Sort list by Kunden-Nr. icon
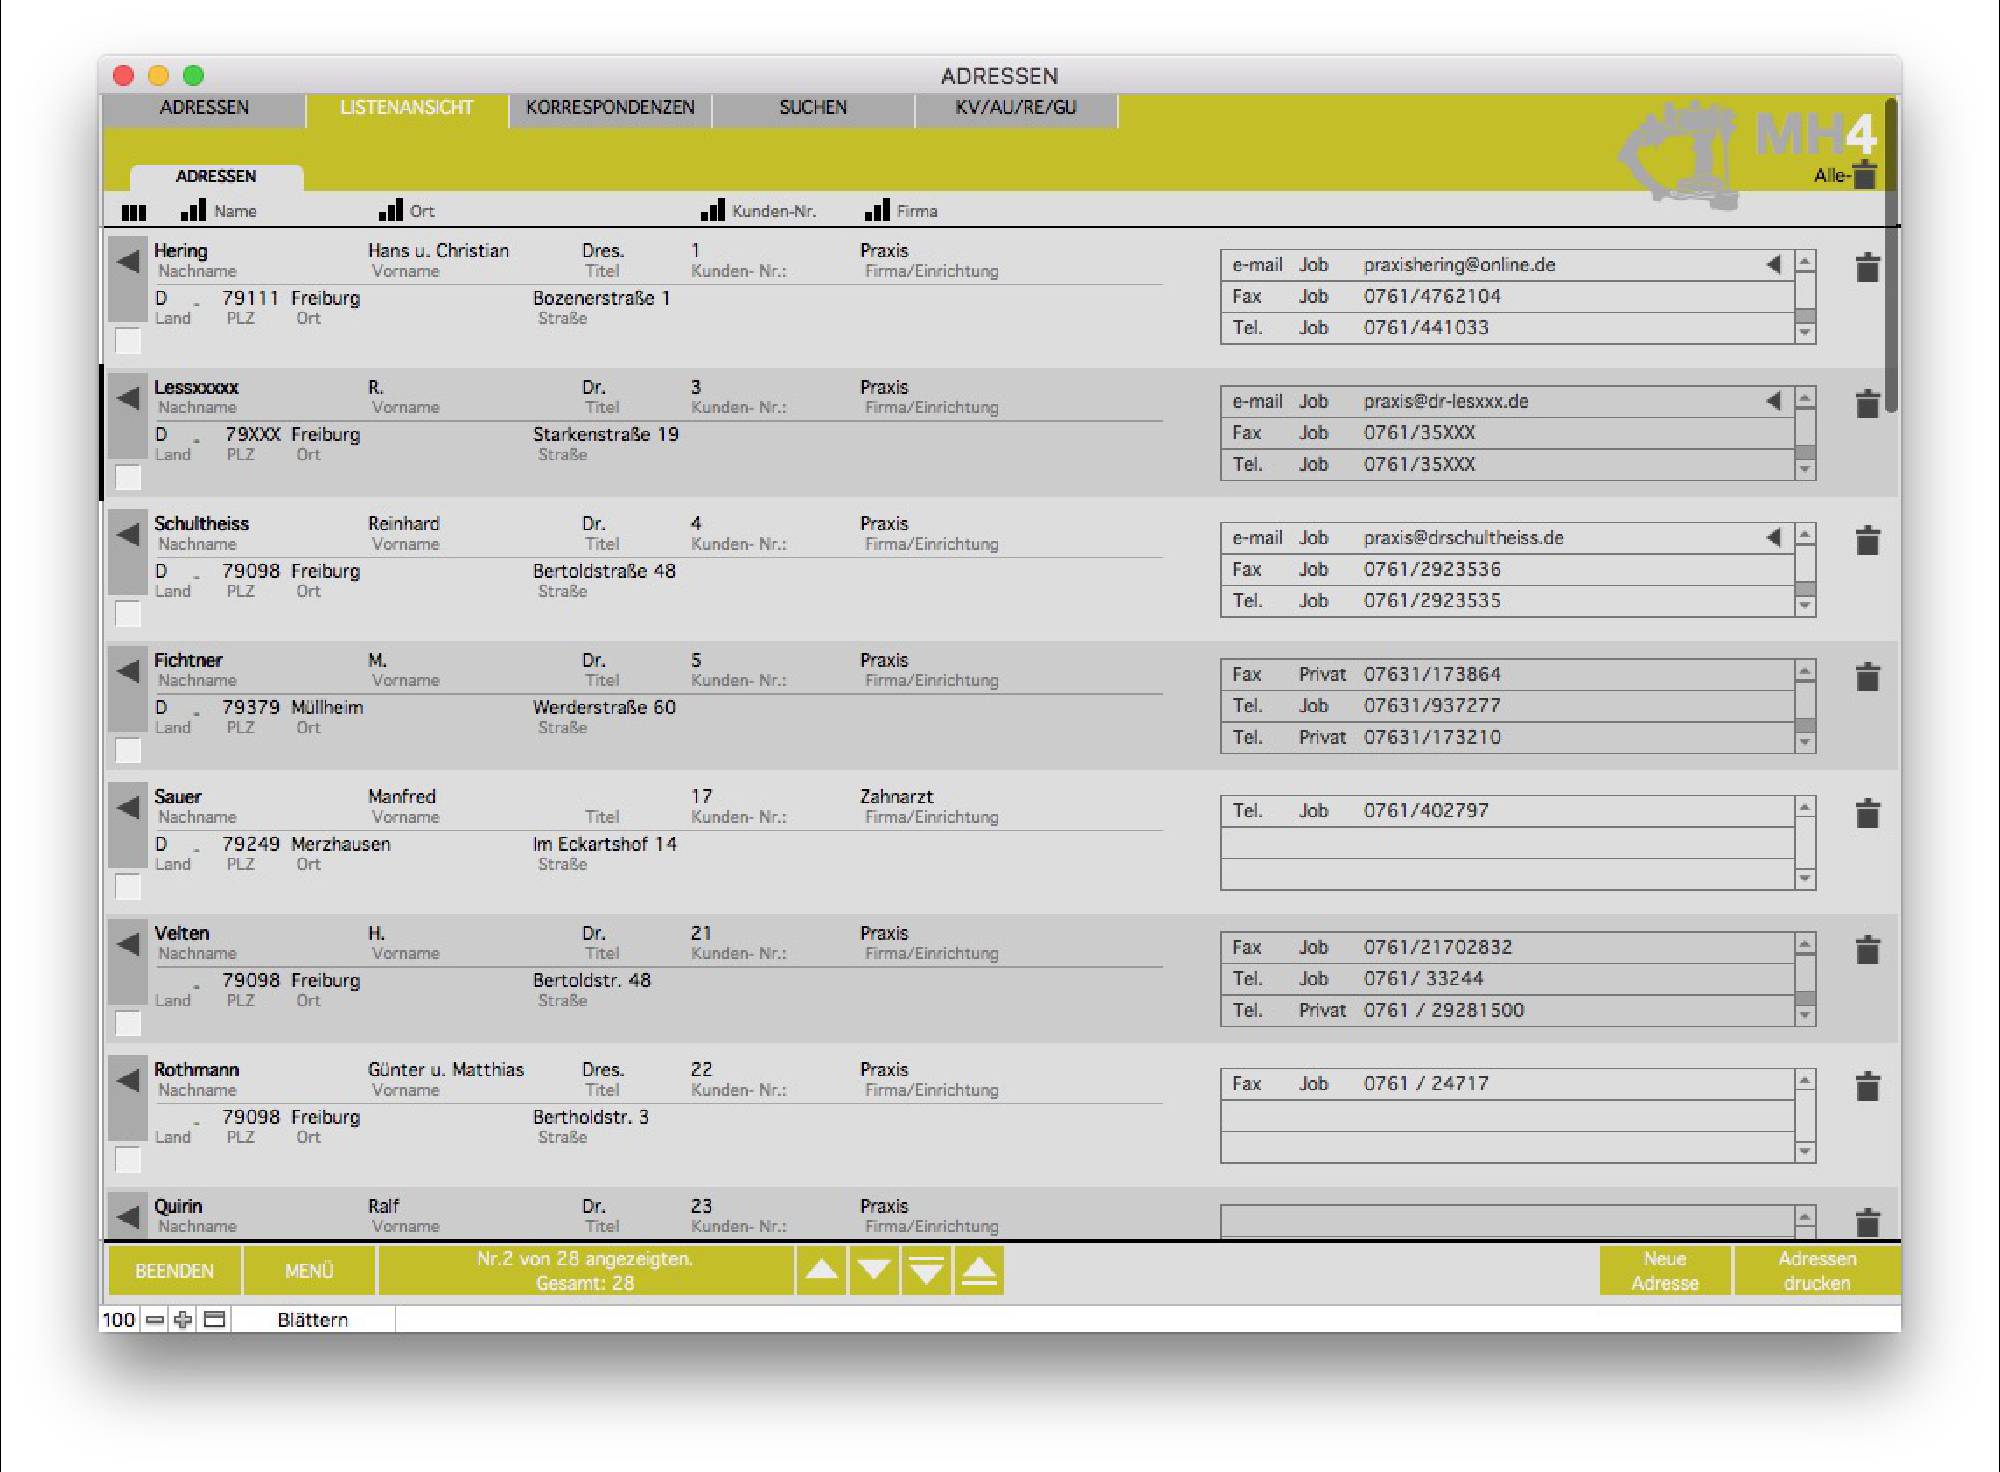Screen dimensions: 2000x1472 click(712, 210)
